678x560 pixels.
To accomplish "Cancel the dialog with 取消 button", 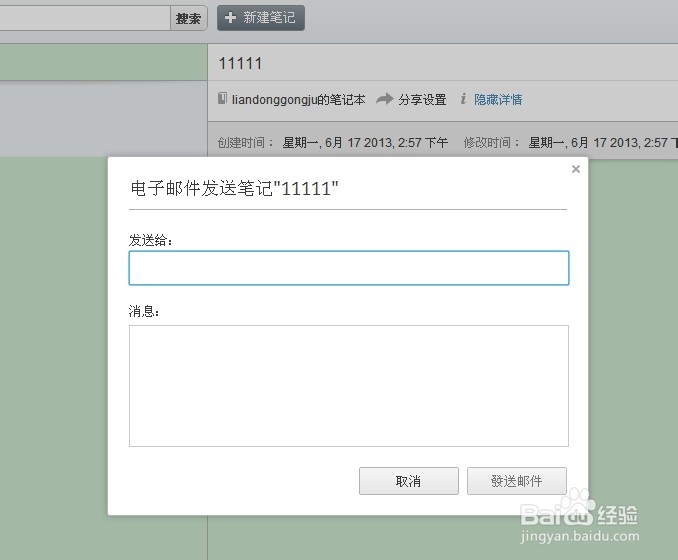I will tap(409, 481).
